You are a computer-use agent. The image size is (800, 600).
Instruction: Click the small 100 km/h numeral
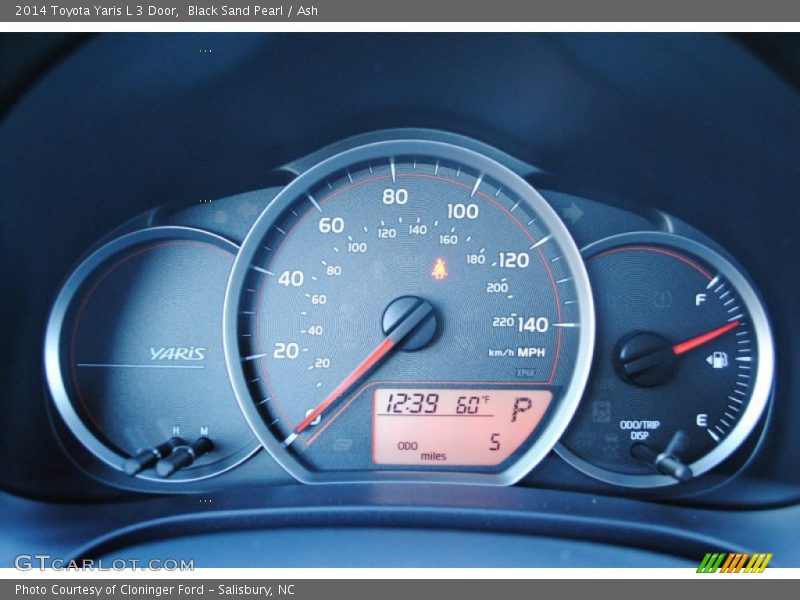point(357,247)
